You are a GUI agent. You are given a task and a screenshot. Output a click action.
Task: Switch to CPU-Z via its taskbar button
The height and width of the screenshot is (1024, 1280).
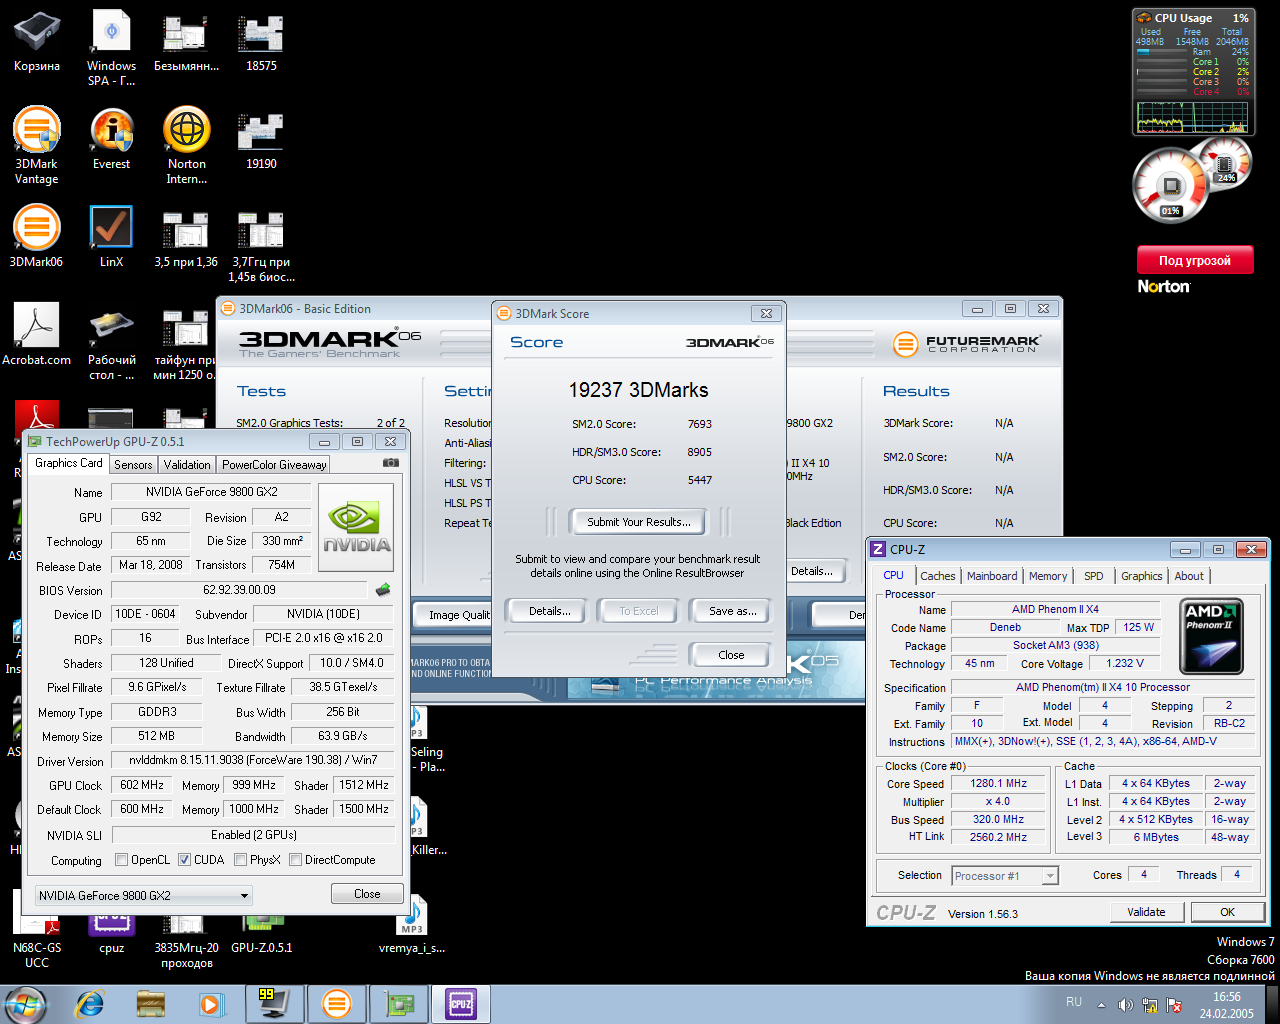(x=461, y=1004)
